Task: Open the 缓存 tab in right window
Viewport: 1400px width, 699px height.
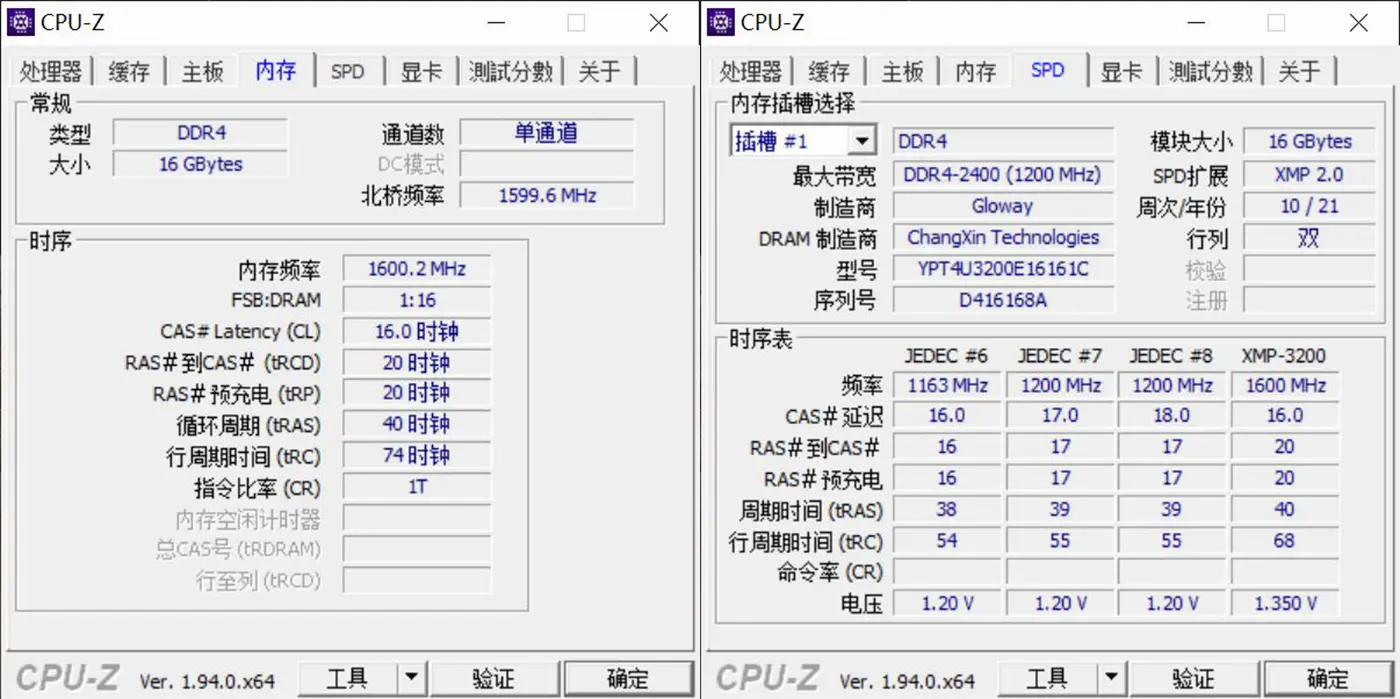Action: (x=829, y=72)
